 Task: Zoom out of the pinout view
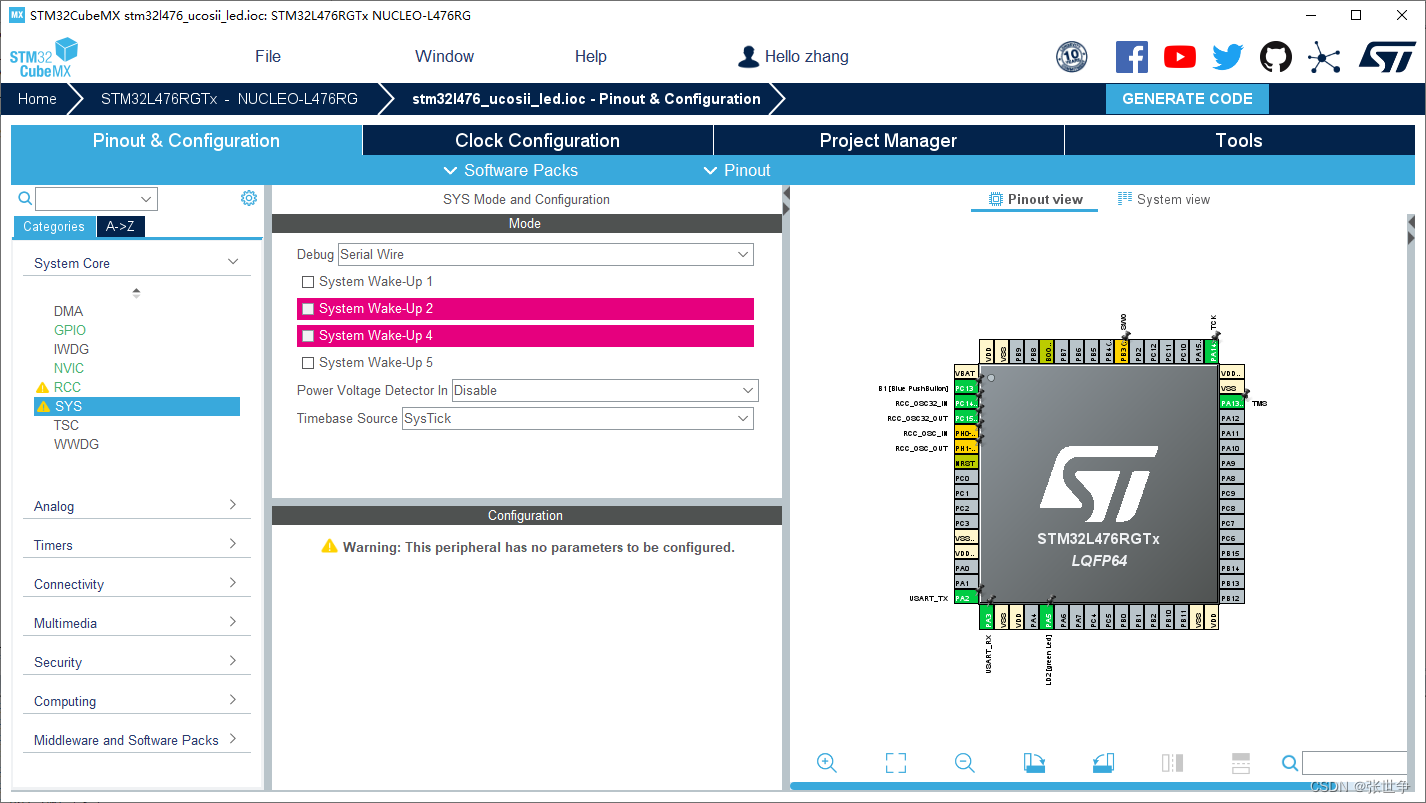click(x=965, y=763)
